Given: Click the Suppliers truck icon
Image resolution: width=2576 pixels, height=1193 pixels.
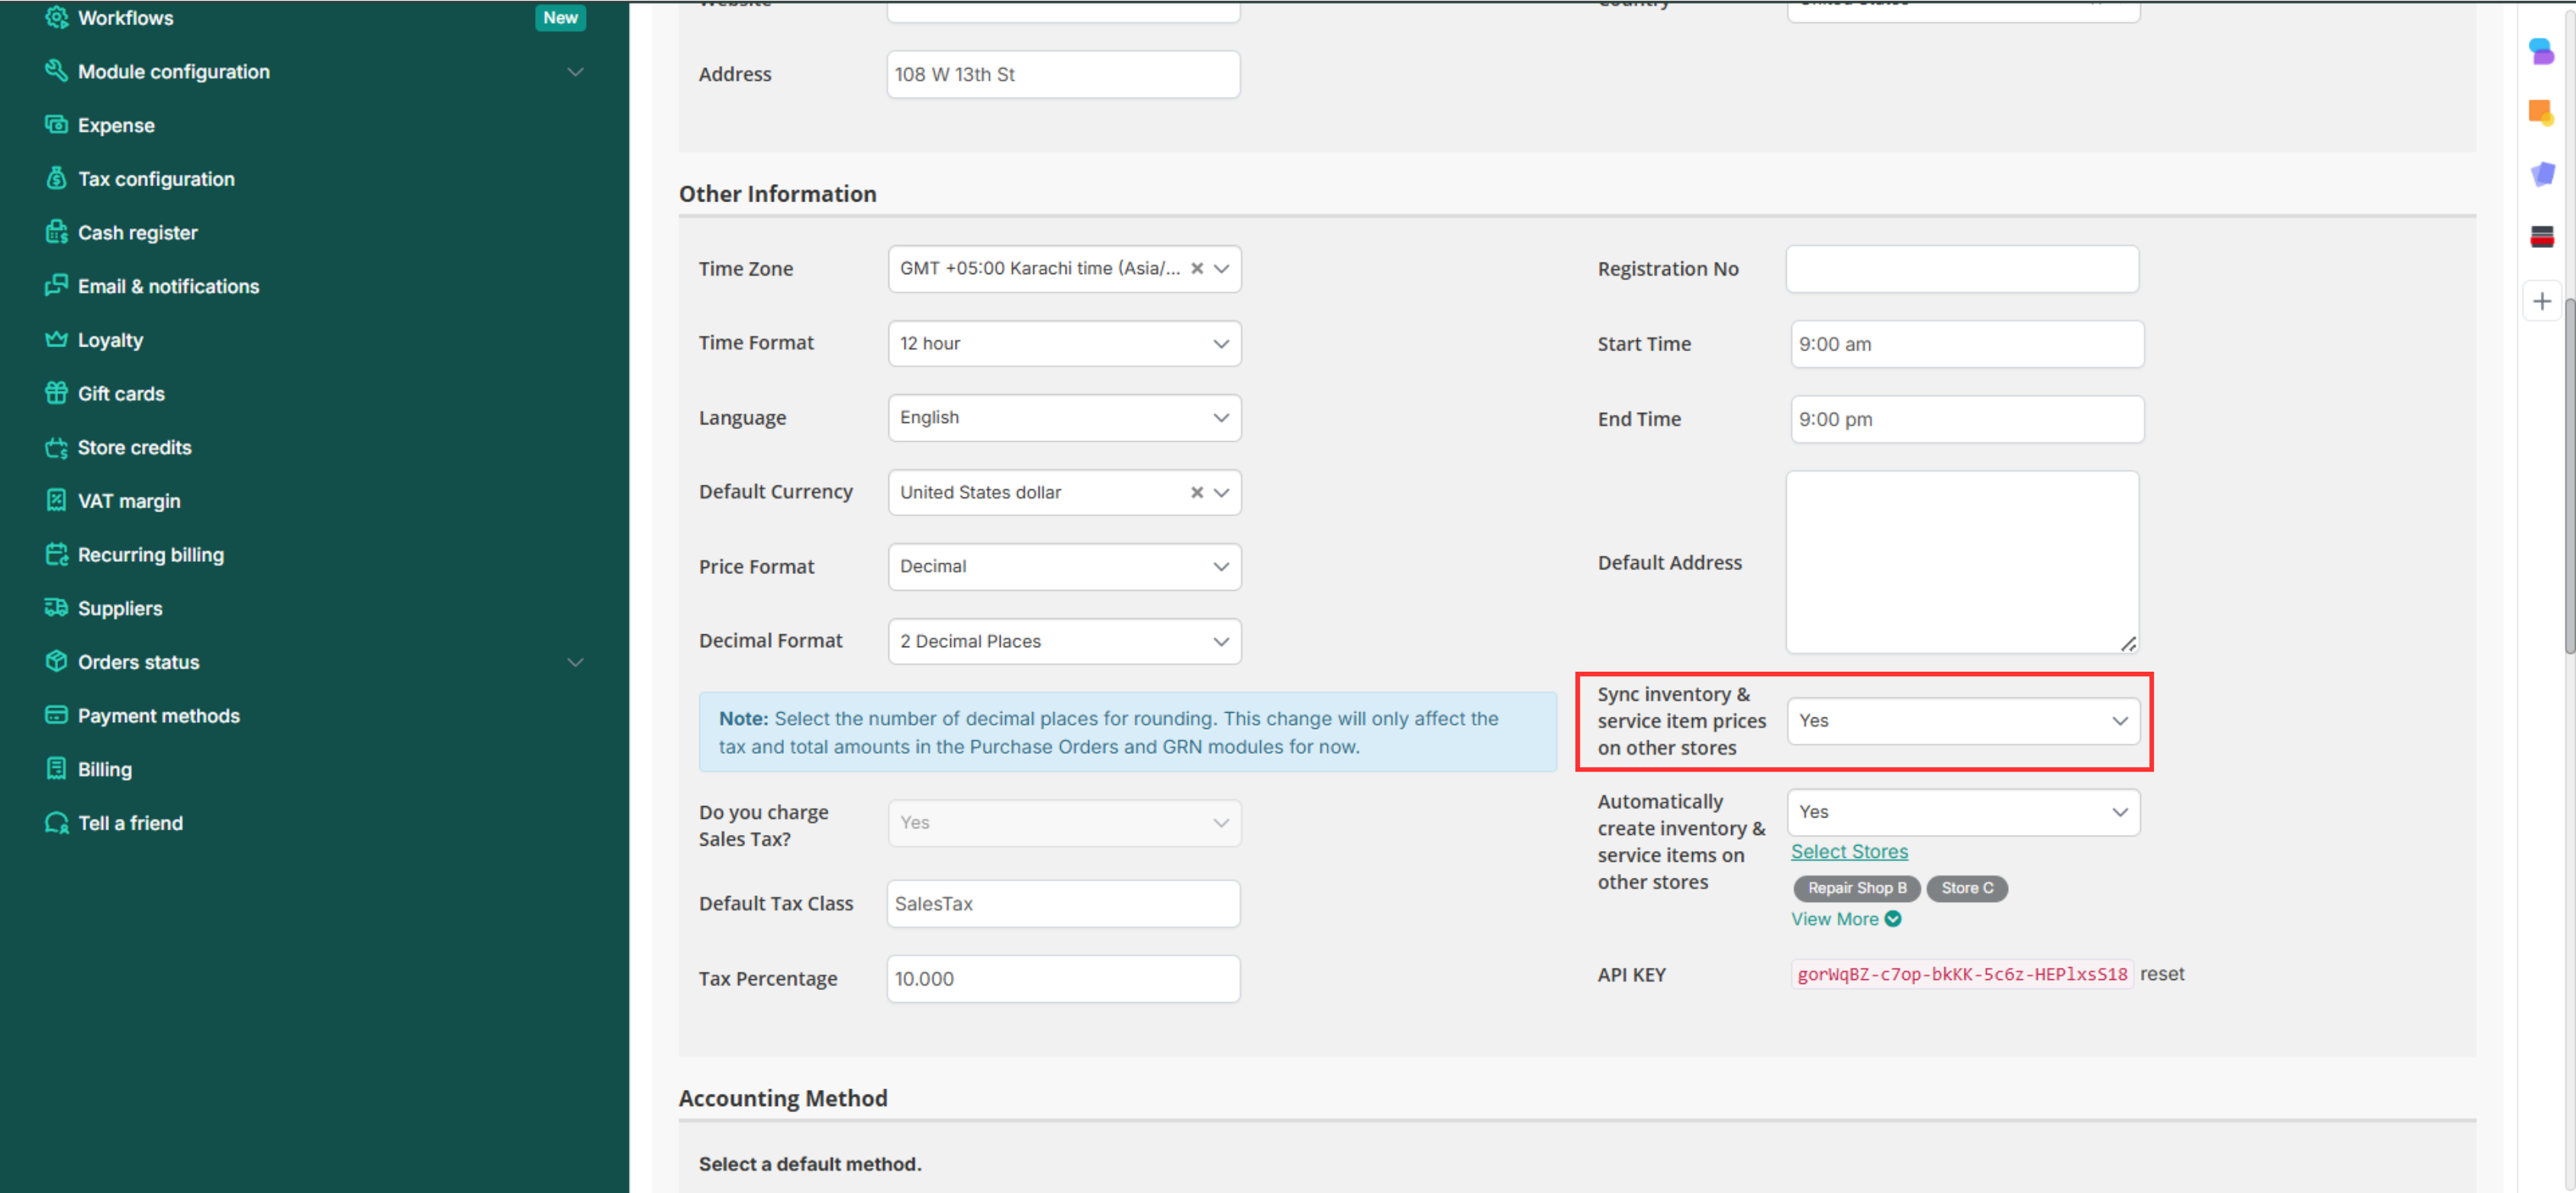Looking at the screenshot, I should 56,608.
